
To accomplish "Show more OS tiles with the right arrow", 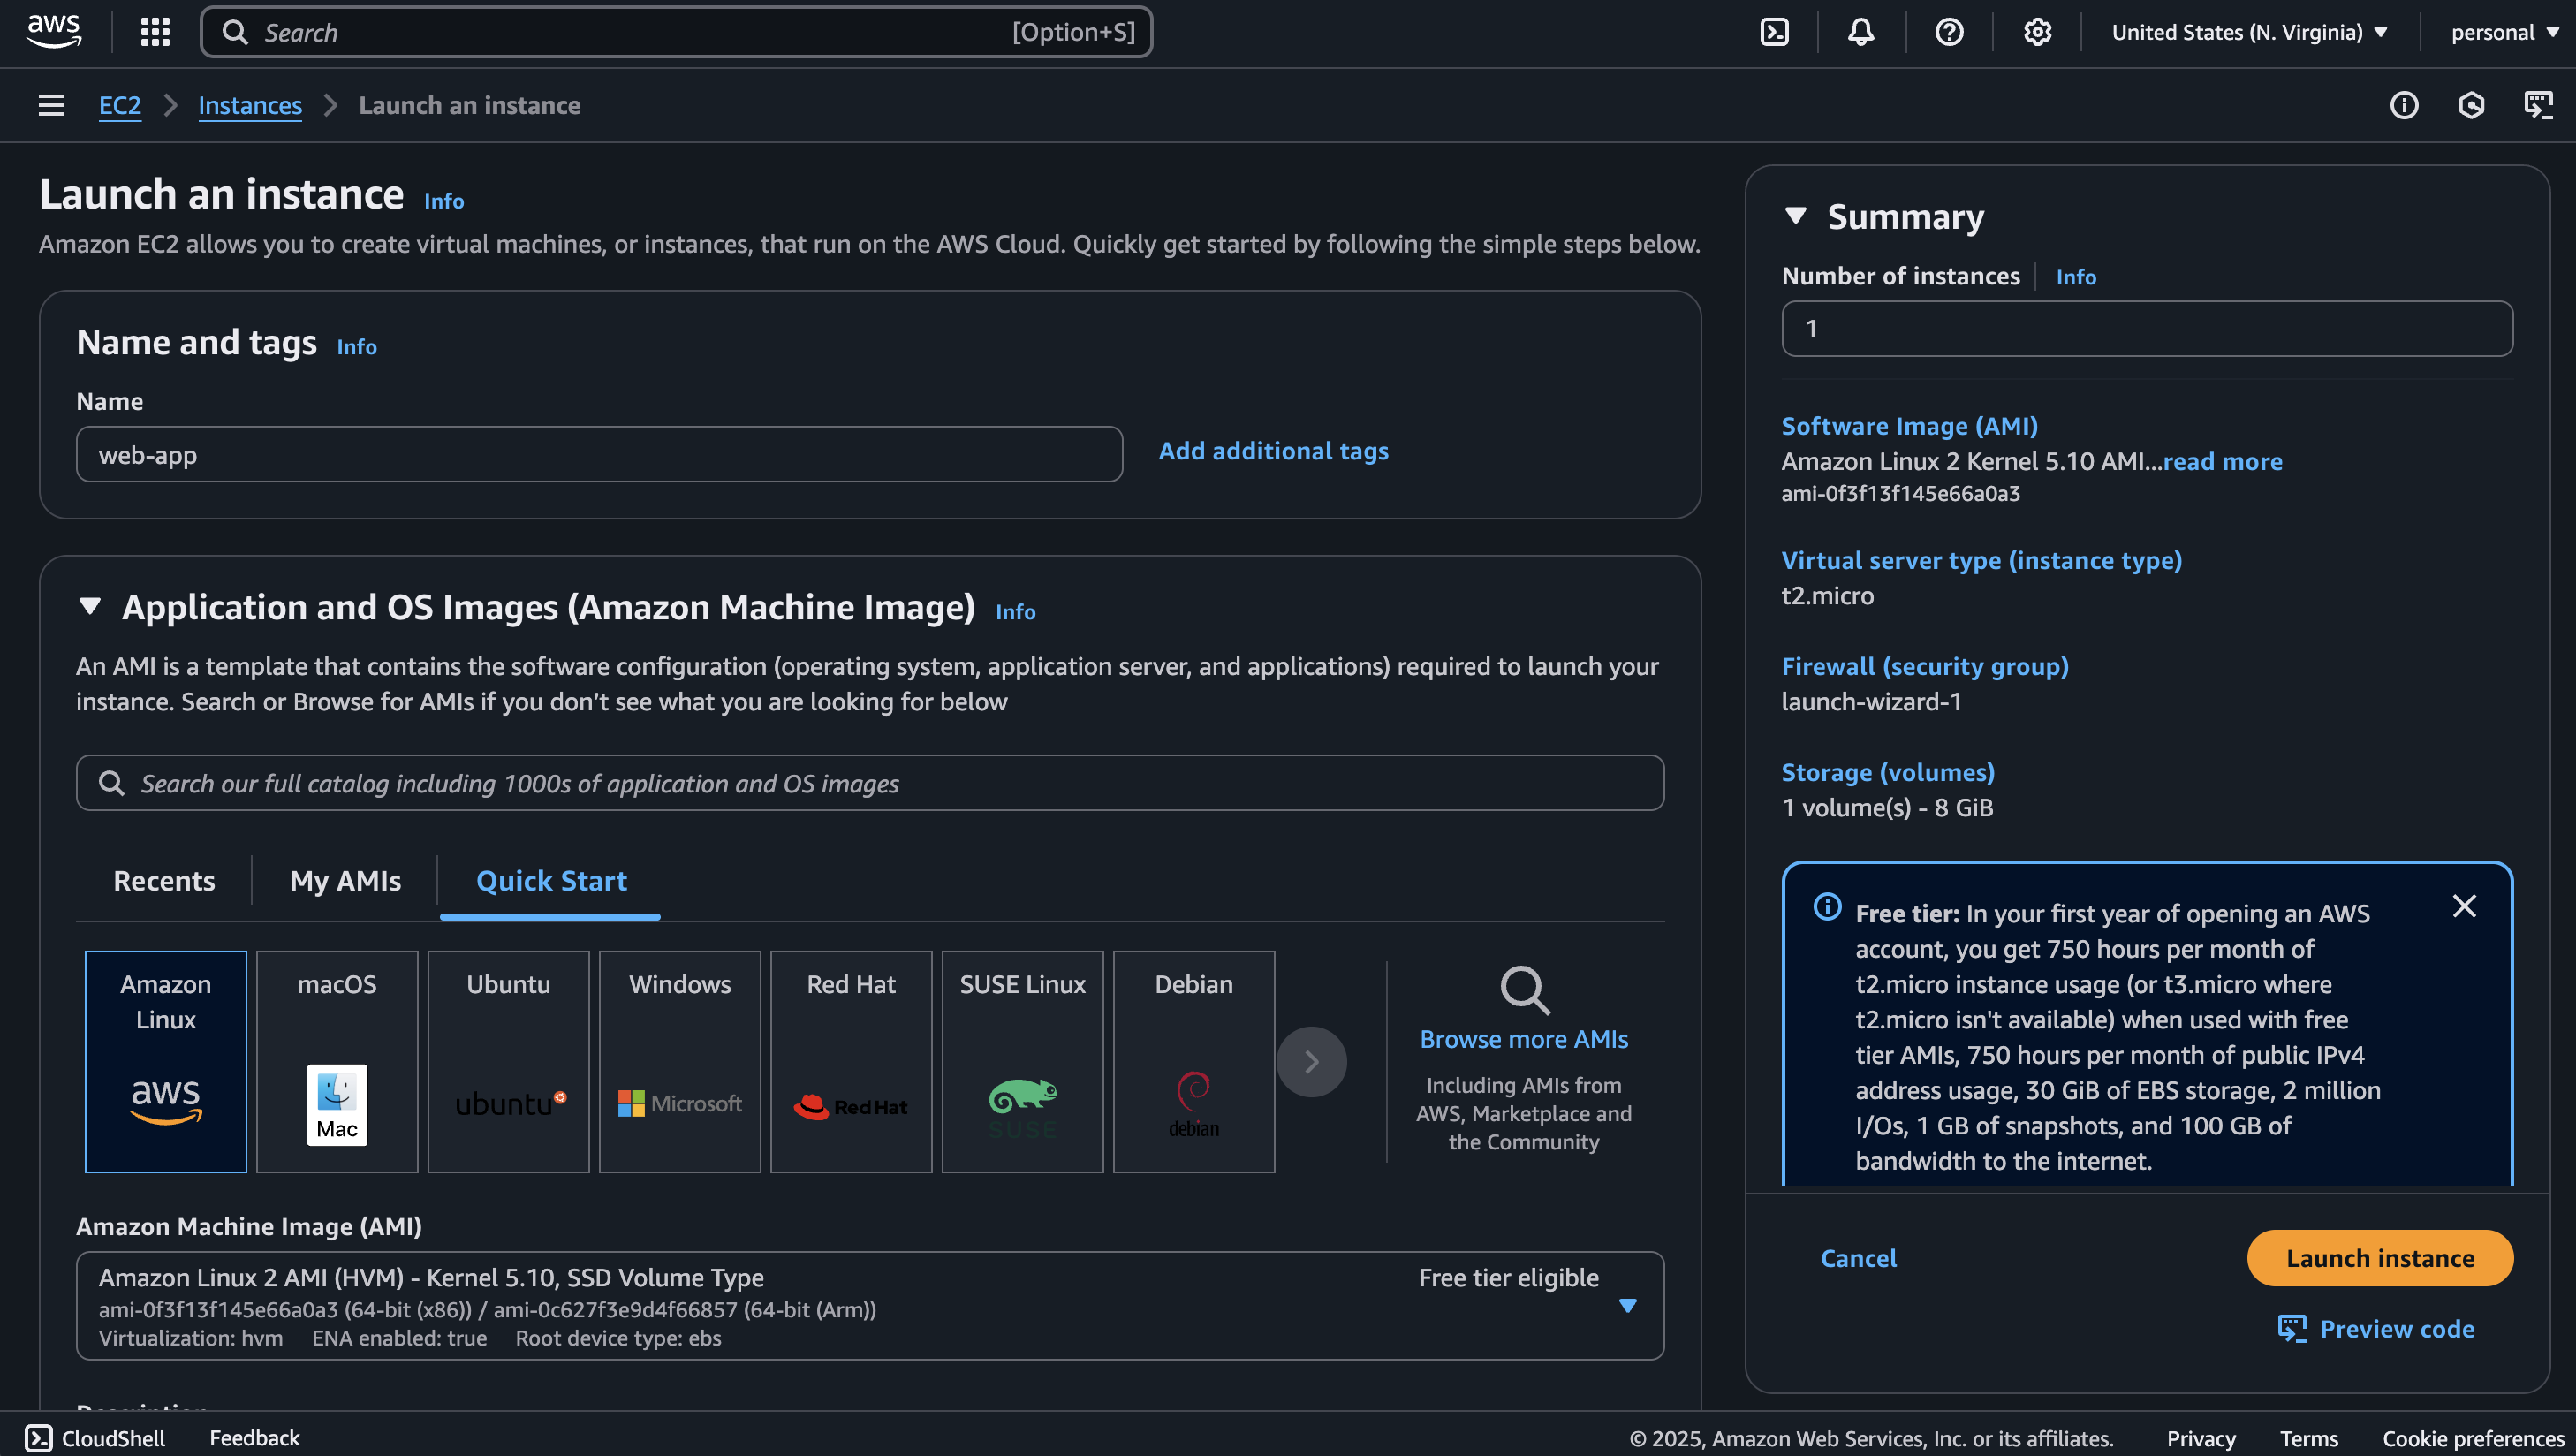I will pyautogui.click(x=1311, y=1061).
